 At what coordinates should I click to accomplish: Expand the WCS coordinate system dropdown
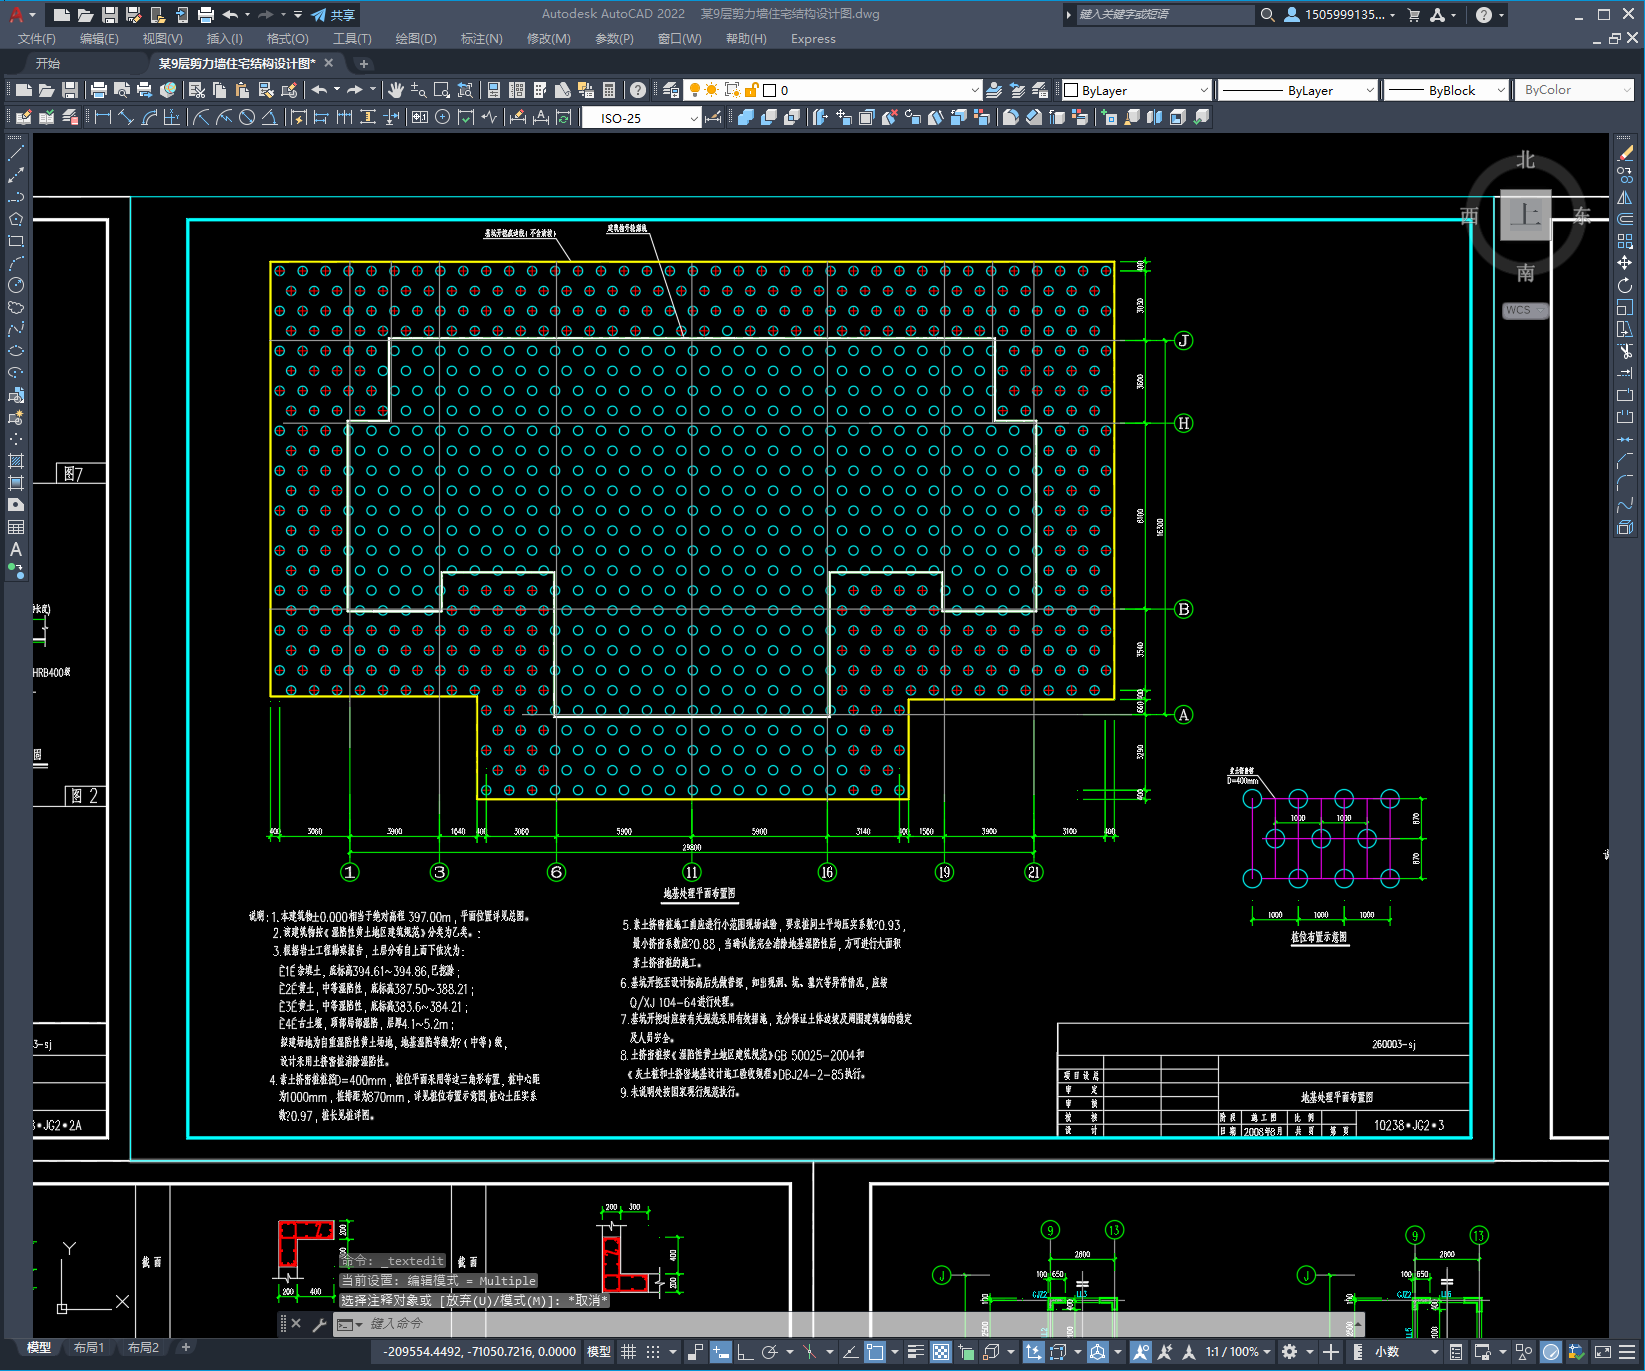[1525, 310]
